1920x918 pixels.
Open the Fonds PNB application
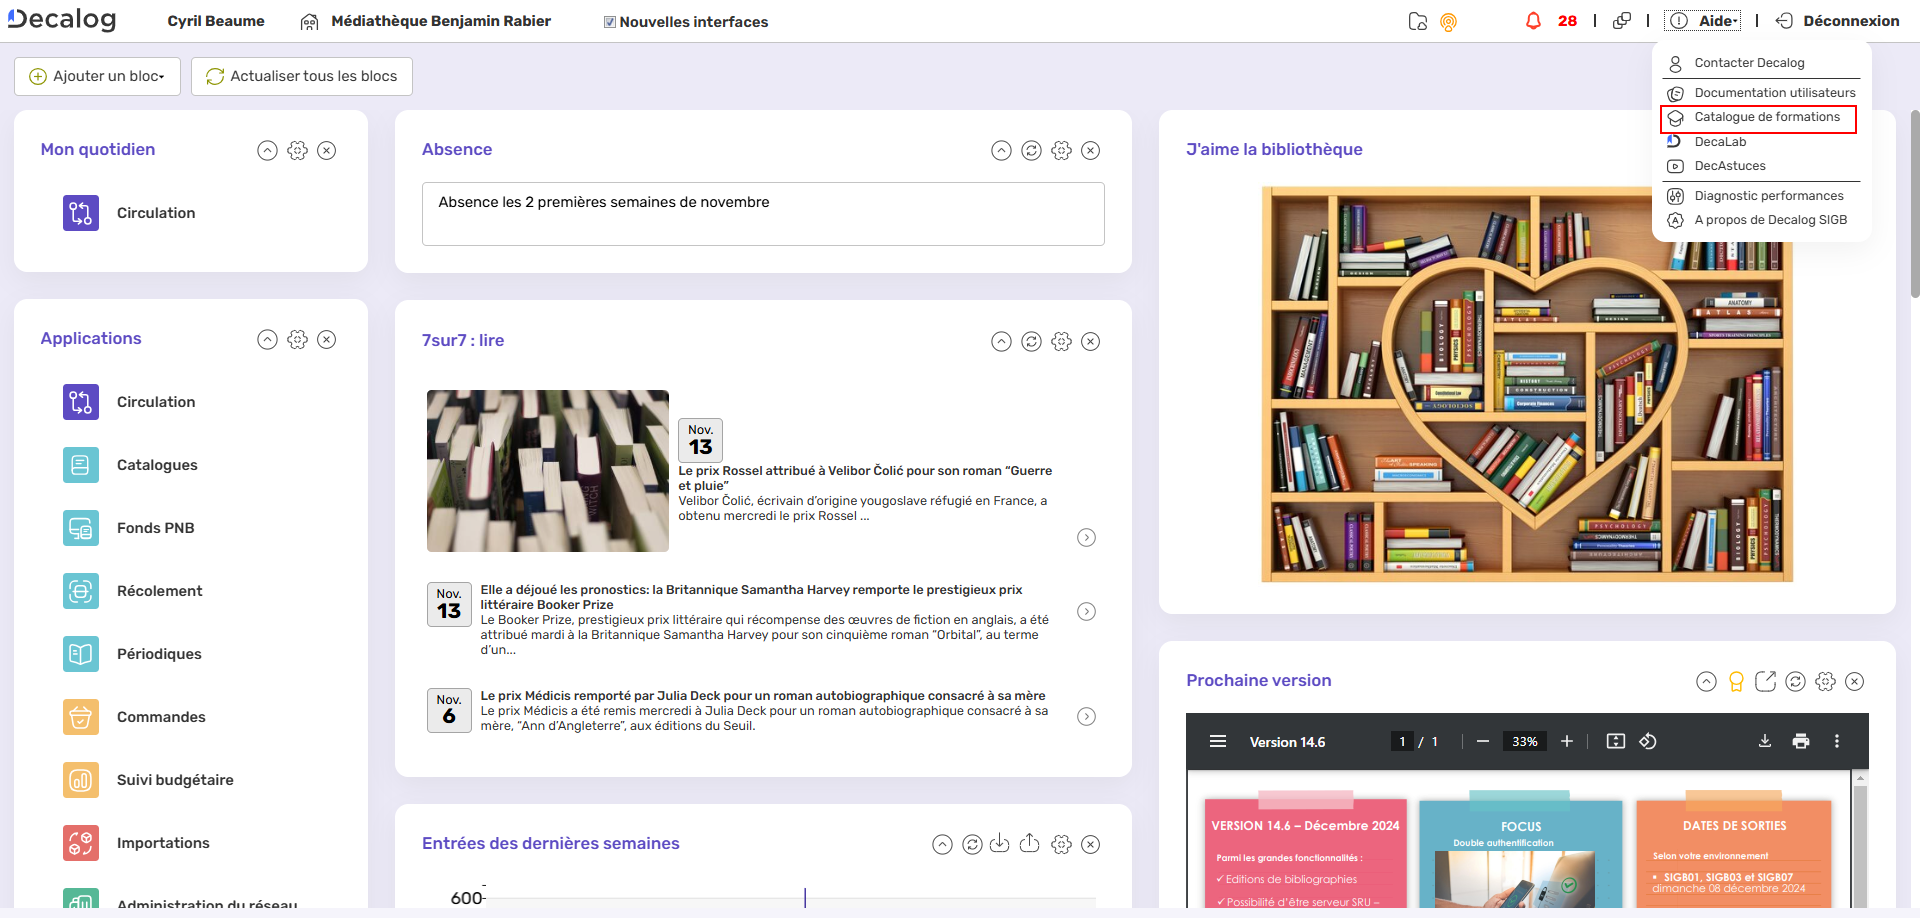(x=80, y=527)
